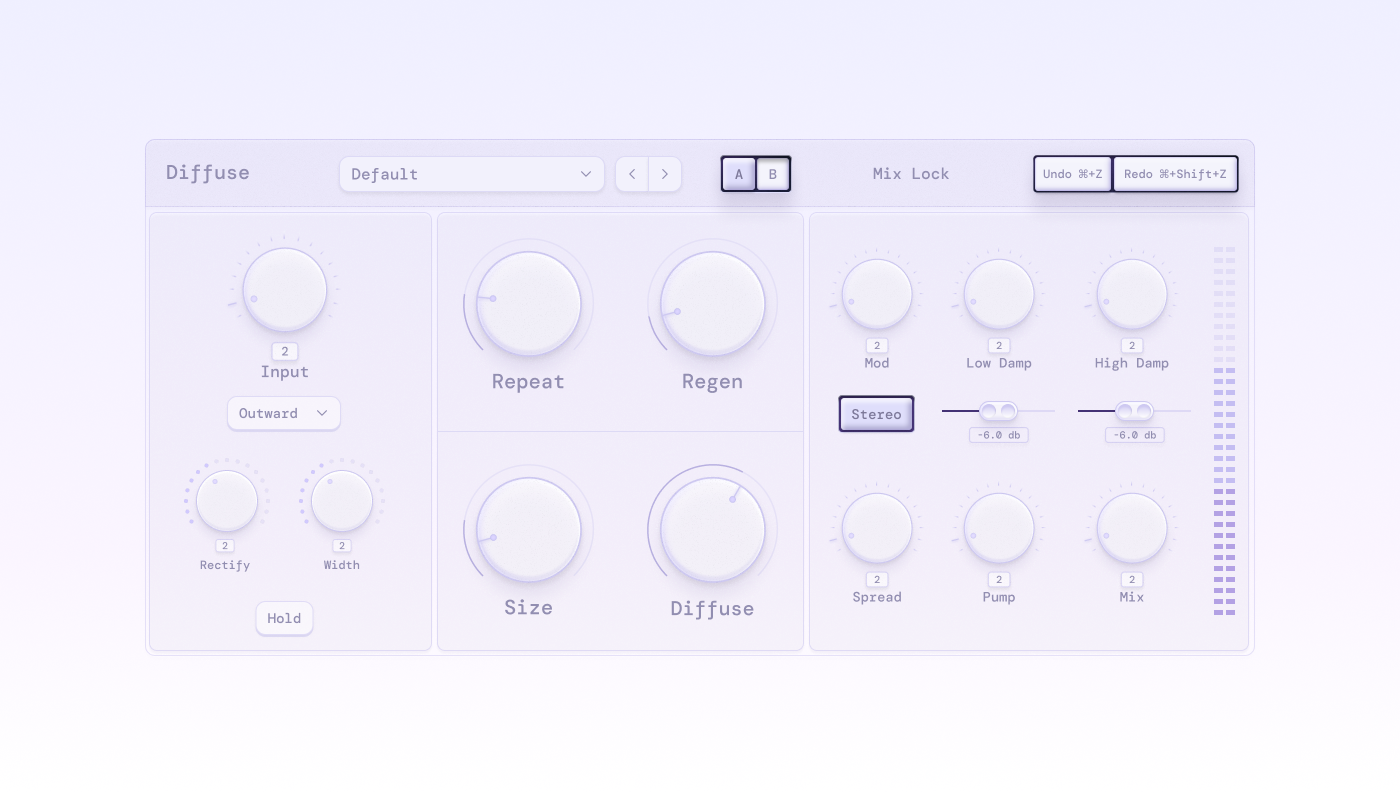Viewport: 1400px width, 794px height.
Task: Click the Rectify value box
Action: tap(225, 546)
